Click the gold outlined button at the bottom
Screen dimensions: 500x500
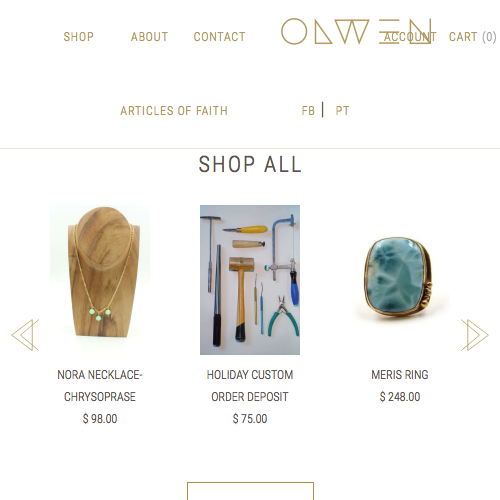pos(250,491)
